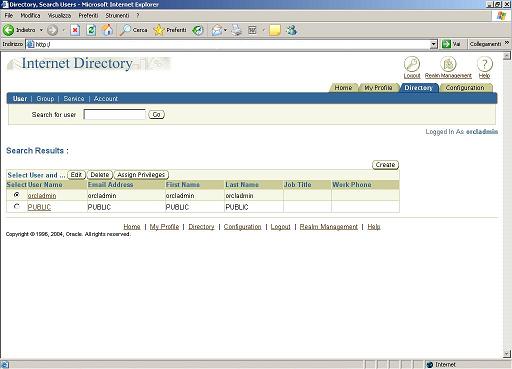Click the Delete user button
Screen dimensions: 512x369
point(100,175)
